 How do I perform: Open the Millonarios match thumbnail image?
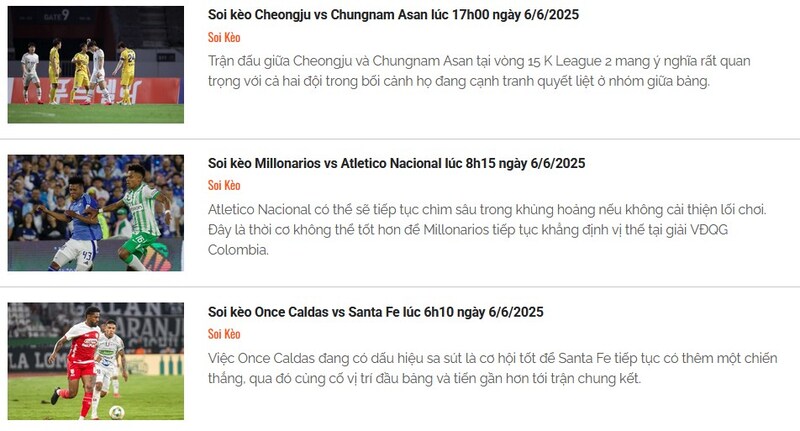pyautogui.click(x=96, y=213)
